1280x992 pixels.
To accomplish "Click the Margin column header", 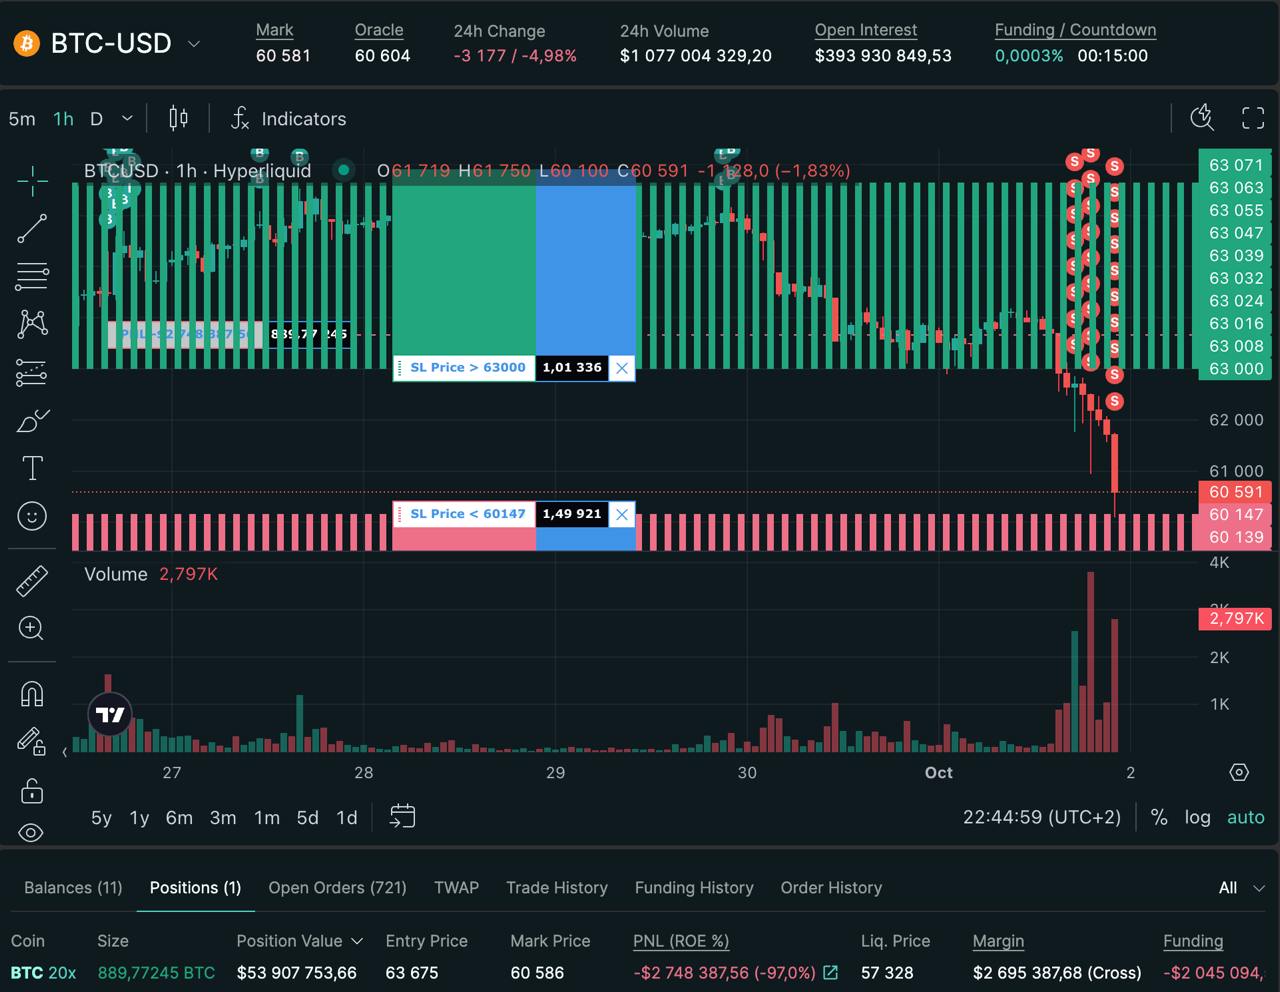I will click(x=998, y=941).
